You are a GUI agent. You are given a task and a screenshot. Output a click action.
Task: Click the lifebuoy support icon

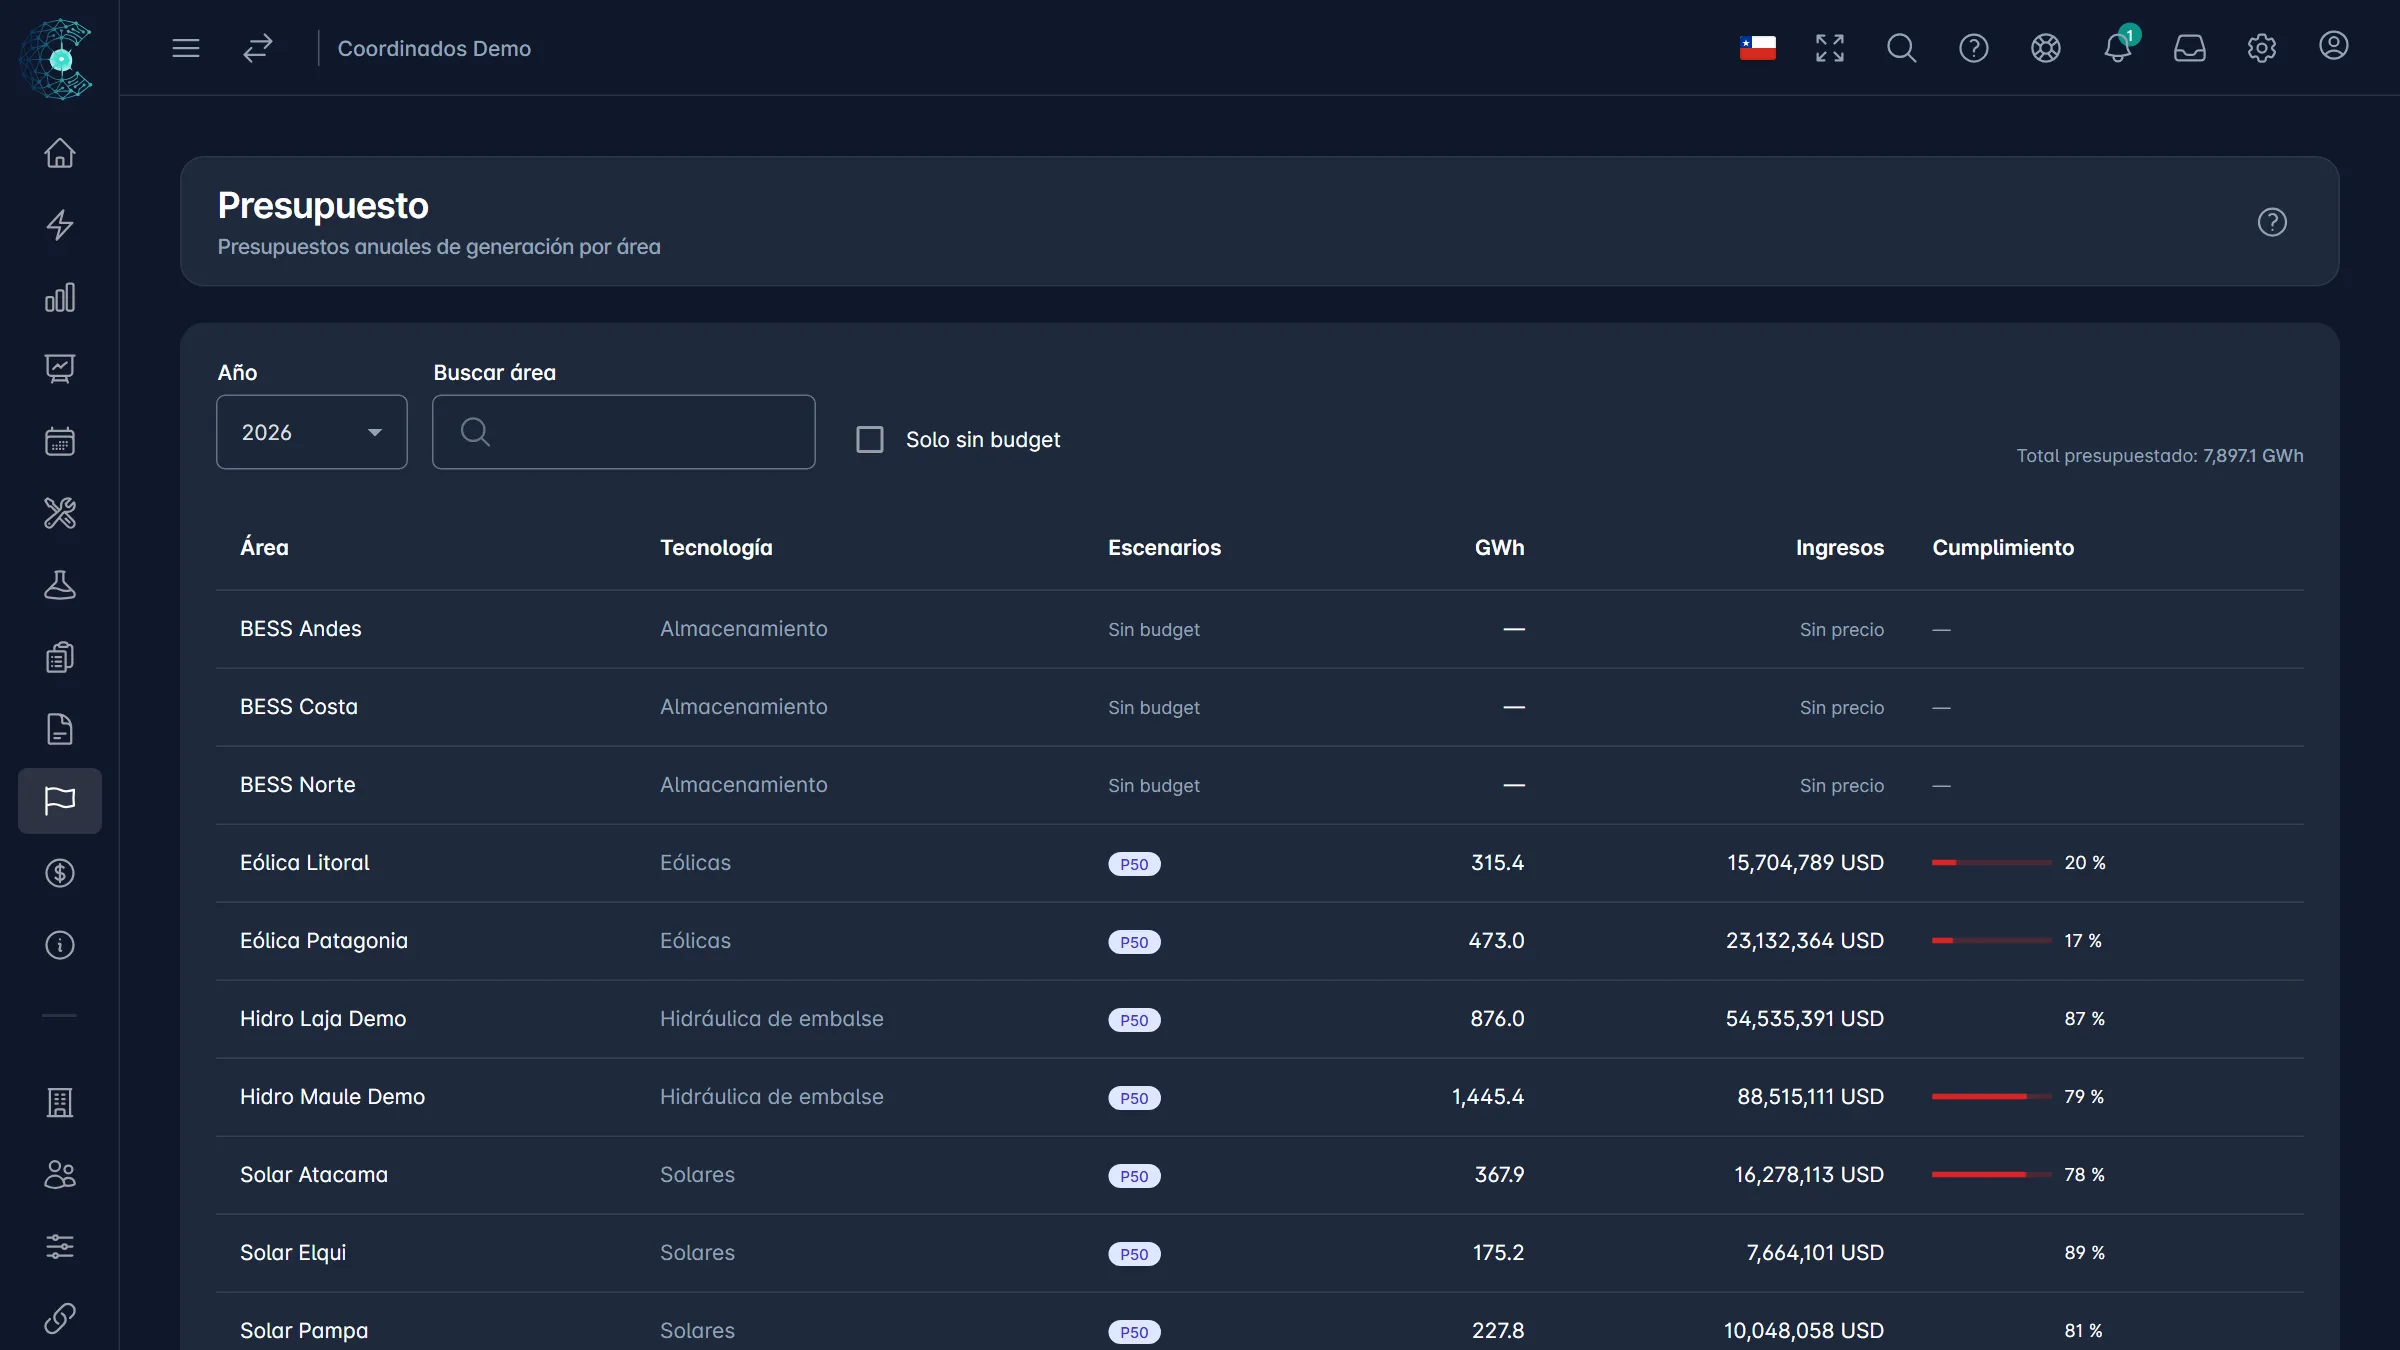[x=2046, y=48]
